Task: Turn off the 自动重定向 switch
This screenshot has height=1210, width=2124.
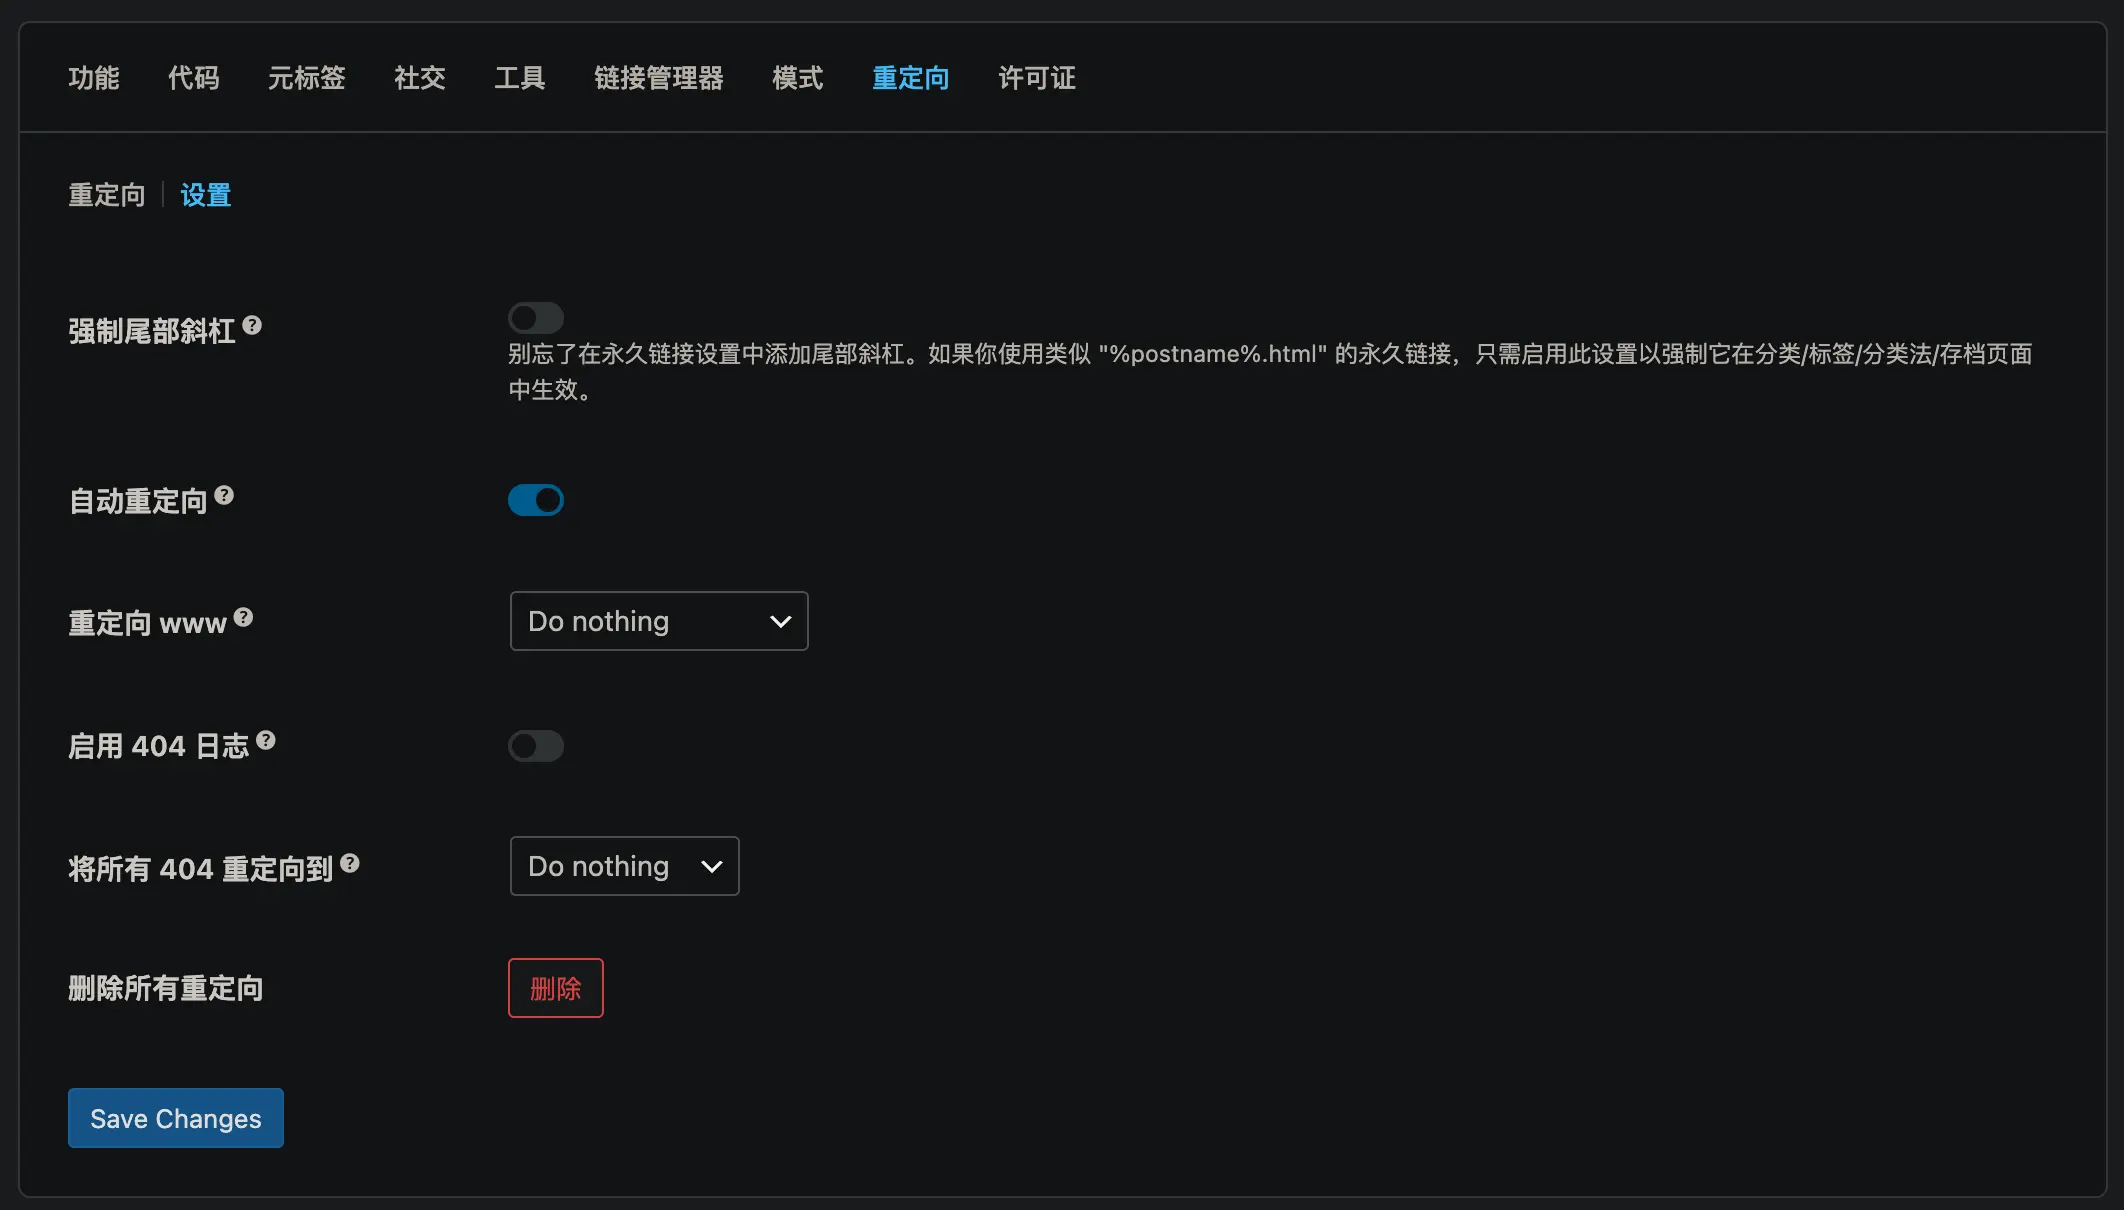Action: click(536, 500)
